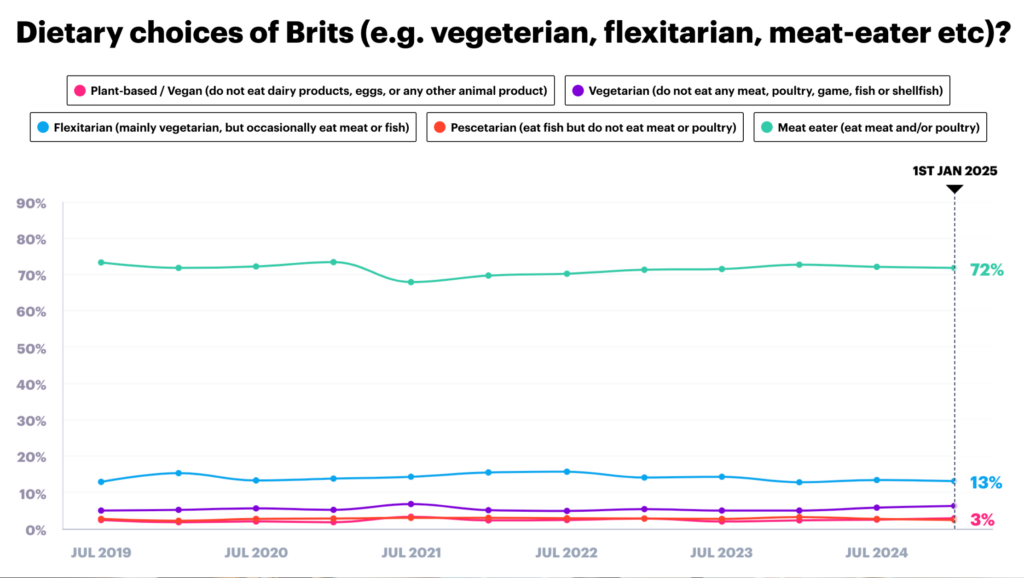Click the 13% Flexitarian end label
The height and width of the screenshot is (578, 1024).
point(986,483)
